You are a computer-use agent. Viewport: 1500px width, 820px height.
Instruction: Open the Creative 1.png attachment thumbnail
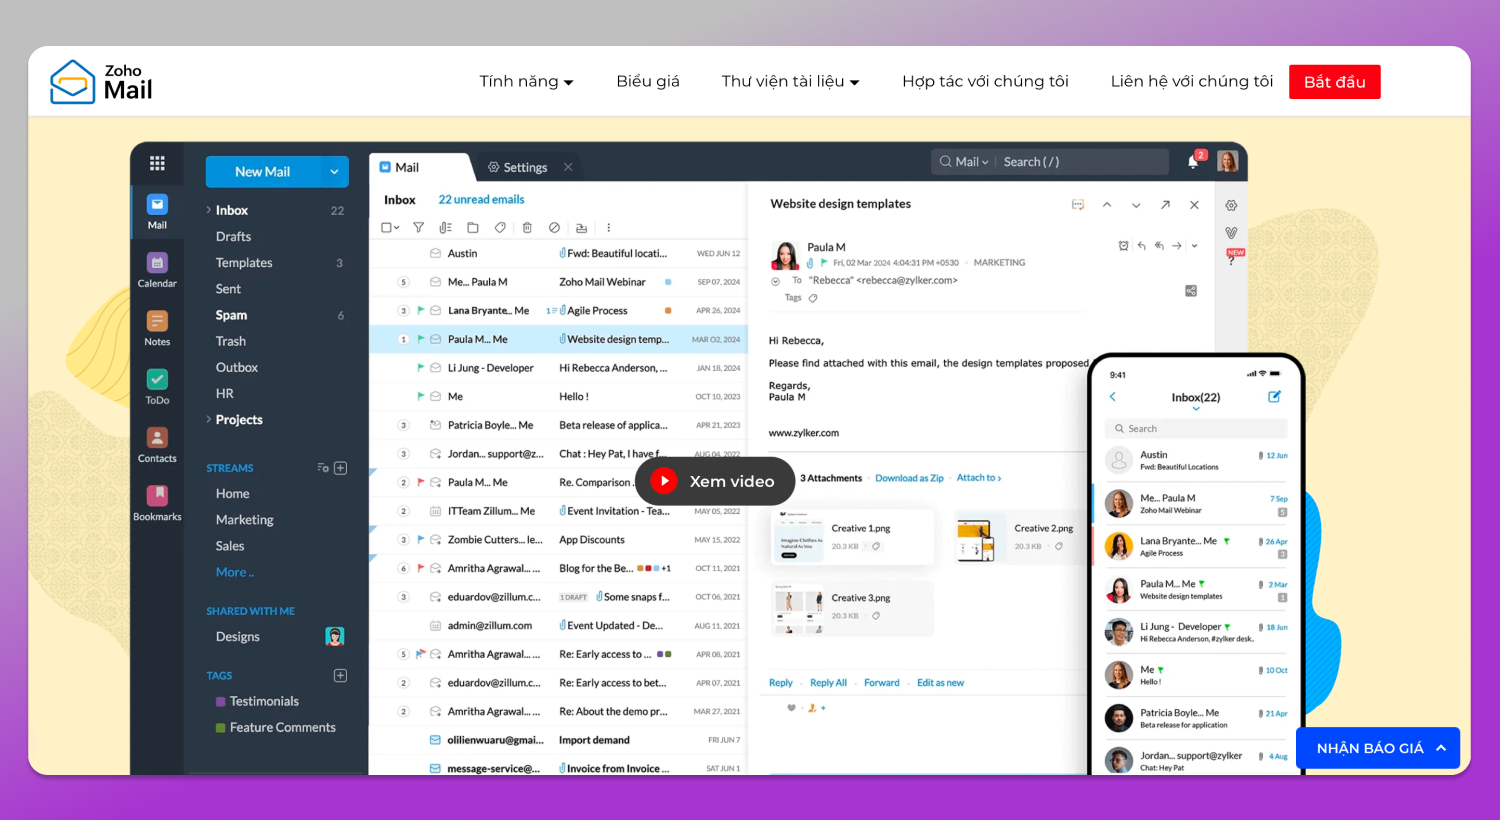tap(801, 537)
